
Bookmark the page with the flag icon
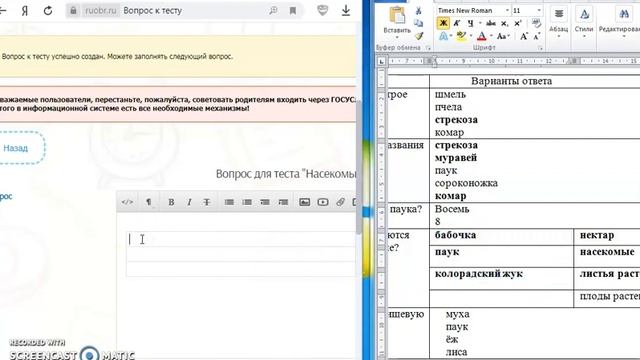point(293,11)
